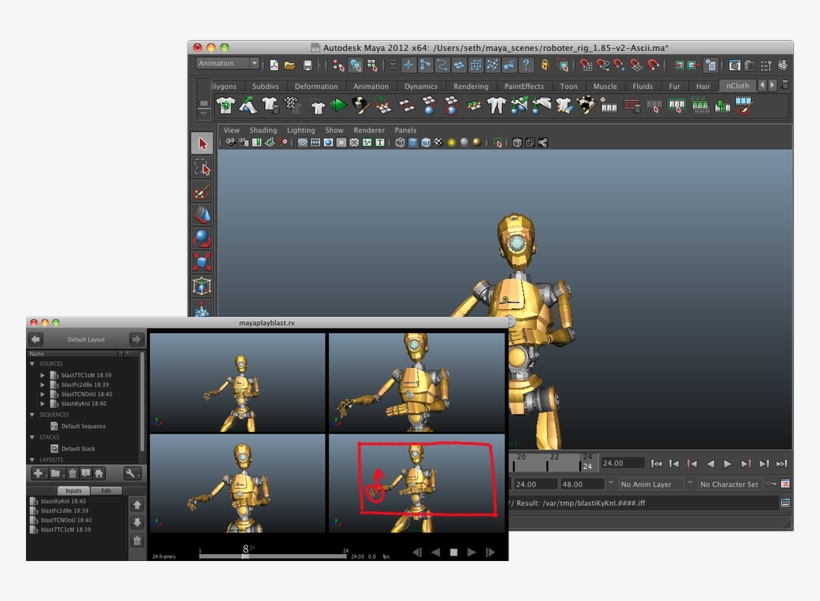The image size is (820, 601).
Task: Open the viewport Shading menu
Action: pos(263,130)
